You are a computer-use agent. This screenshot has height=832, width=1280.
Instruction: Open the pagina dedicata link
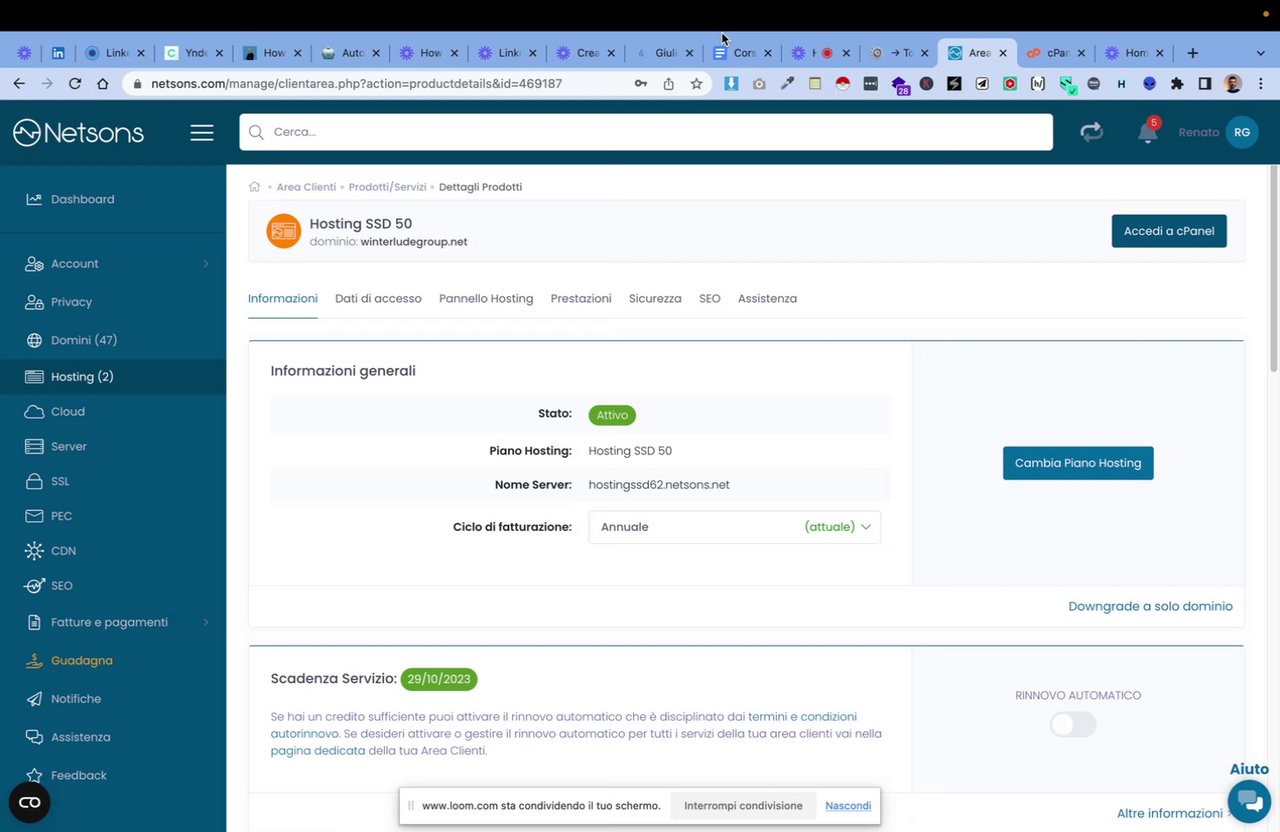coord(318,751)
